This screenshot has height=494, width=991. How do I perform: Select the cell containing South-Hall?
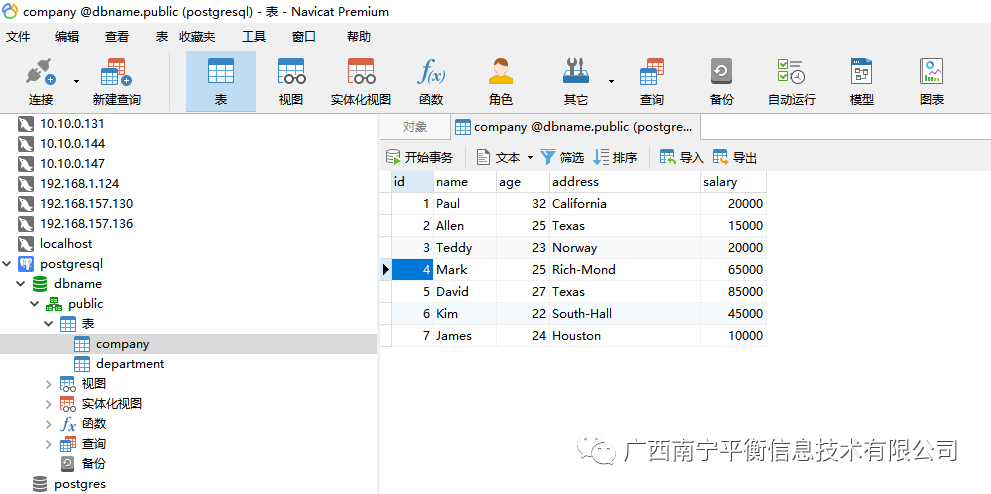[x=625, y=313]
